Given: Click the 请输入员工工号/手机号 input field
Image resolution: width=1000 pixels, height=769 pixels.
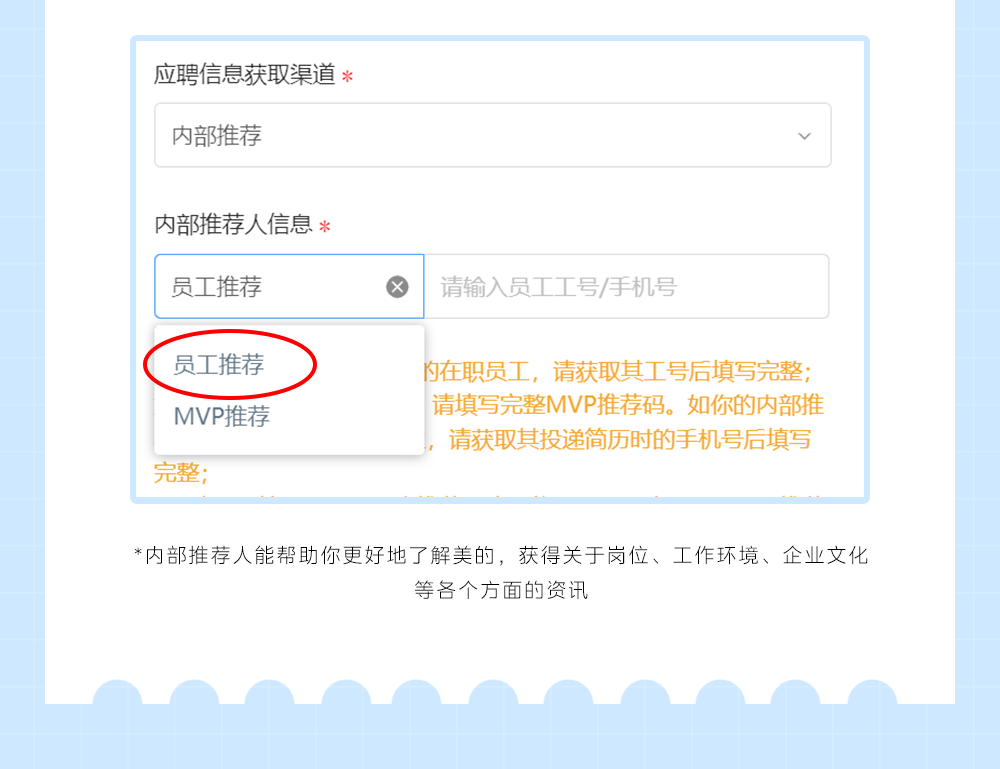Looking at the screenshot, I should tap(627, 286).
